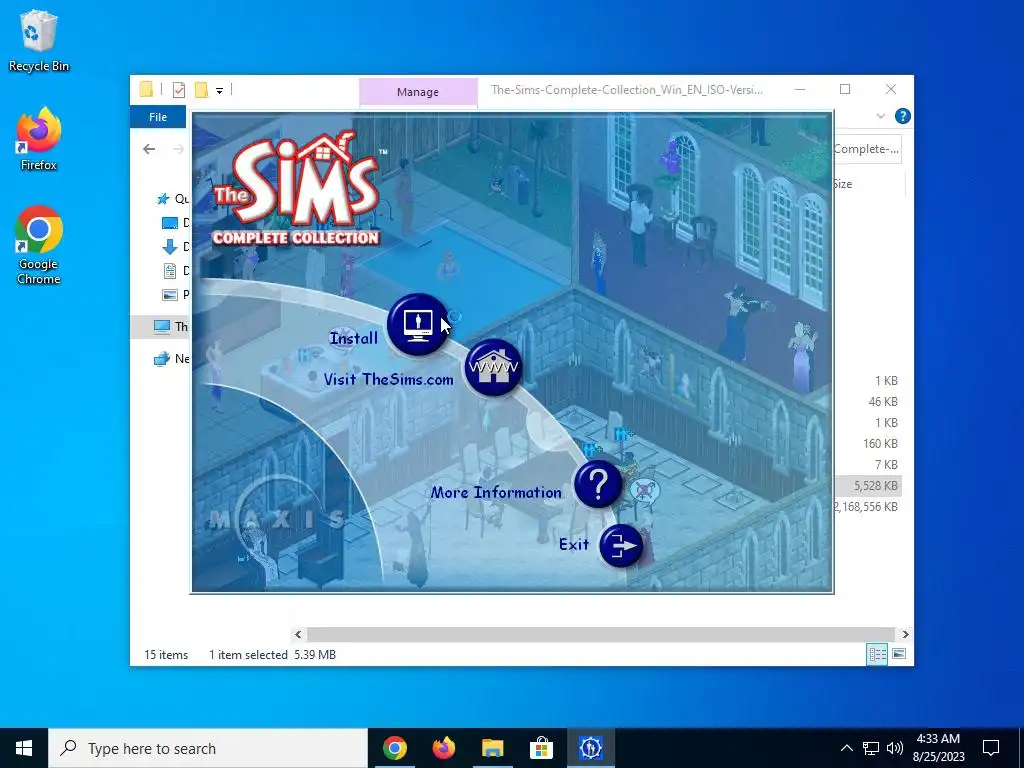Select the file row showing 160 KB

[x=867, y=443]
